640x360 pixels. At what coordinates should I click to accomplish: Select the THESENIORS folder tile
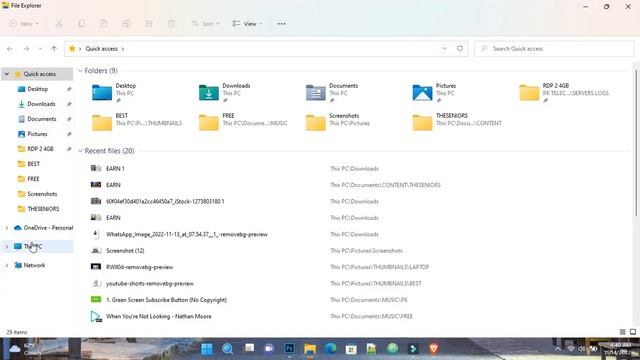[x=457, y=122]
